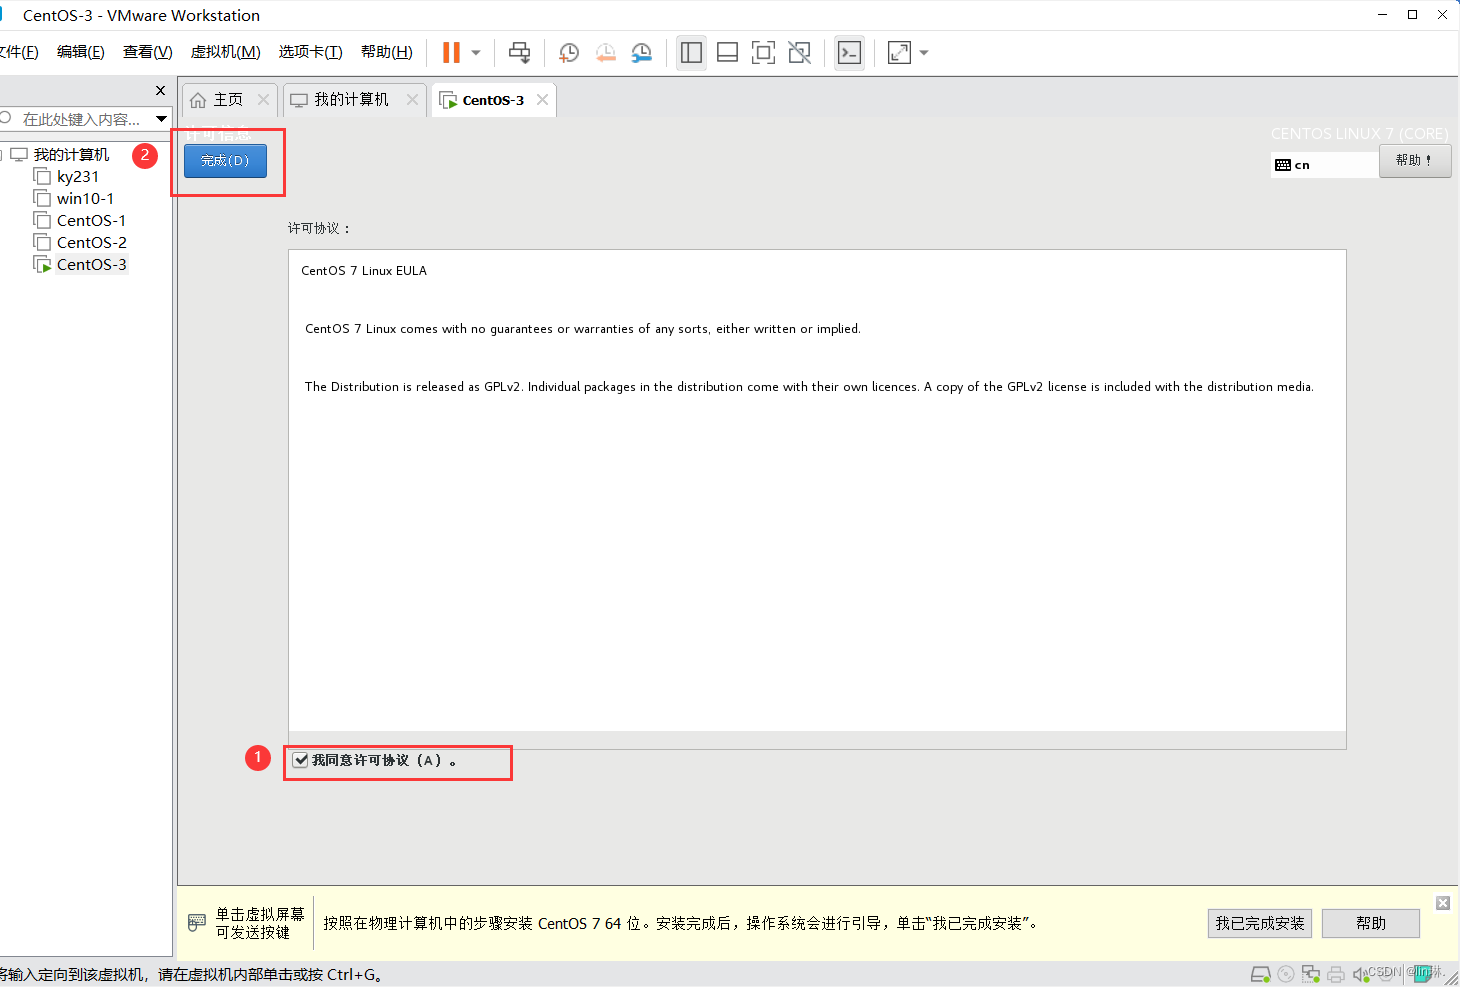Select the CentOS-2 virtual machine

(91, 243)
